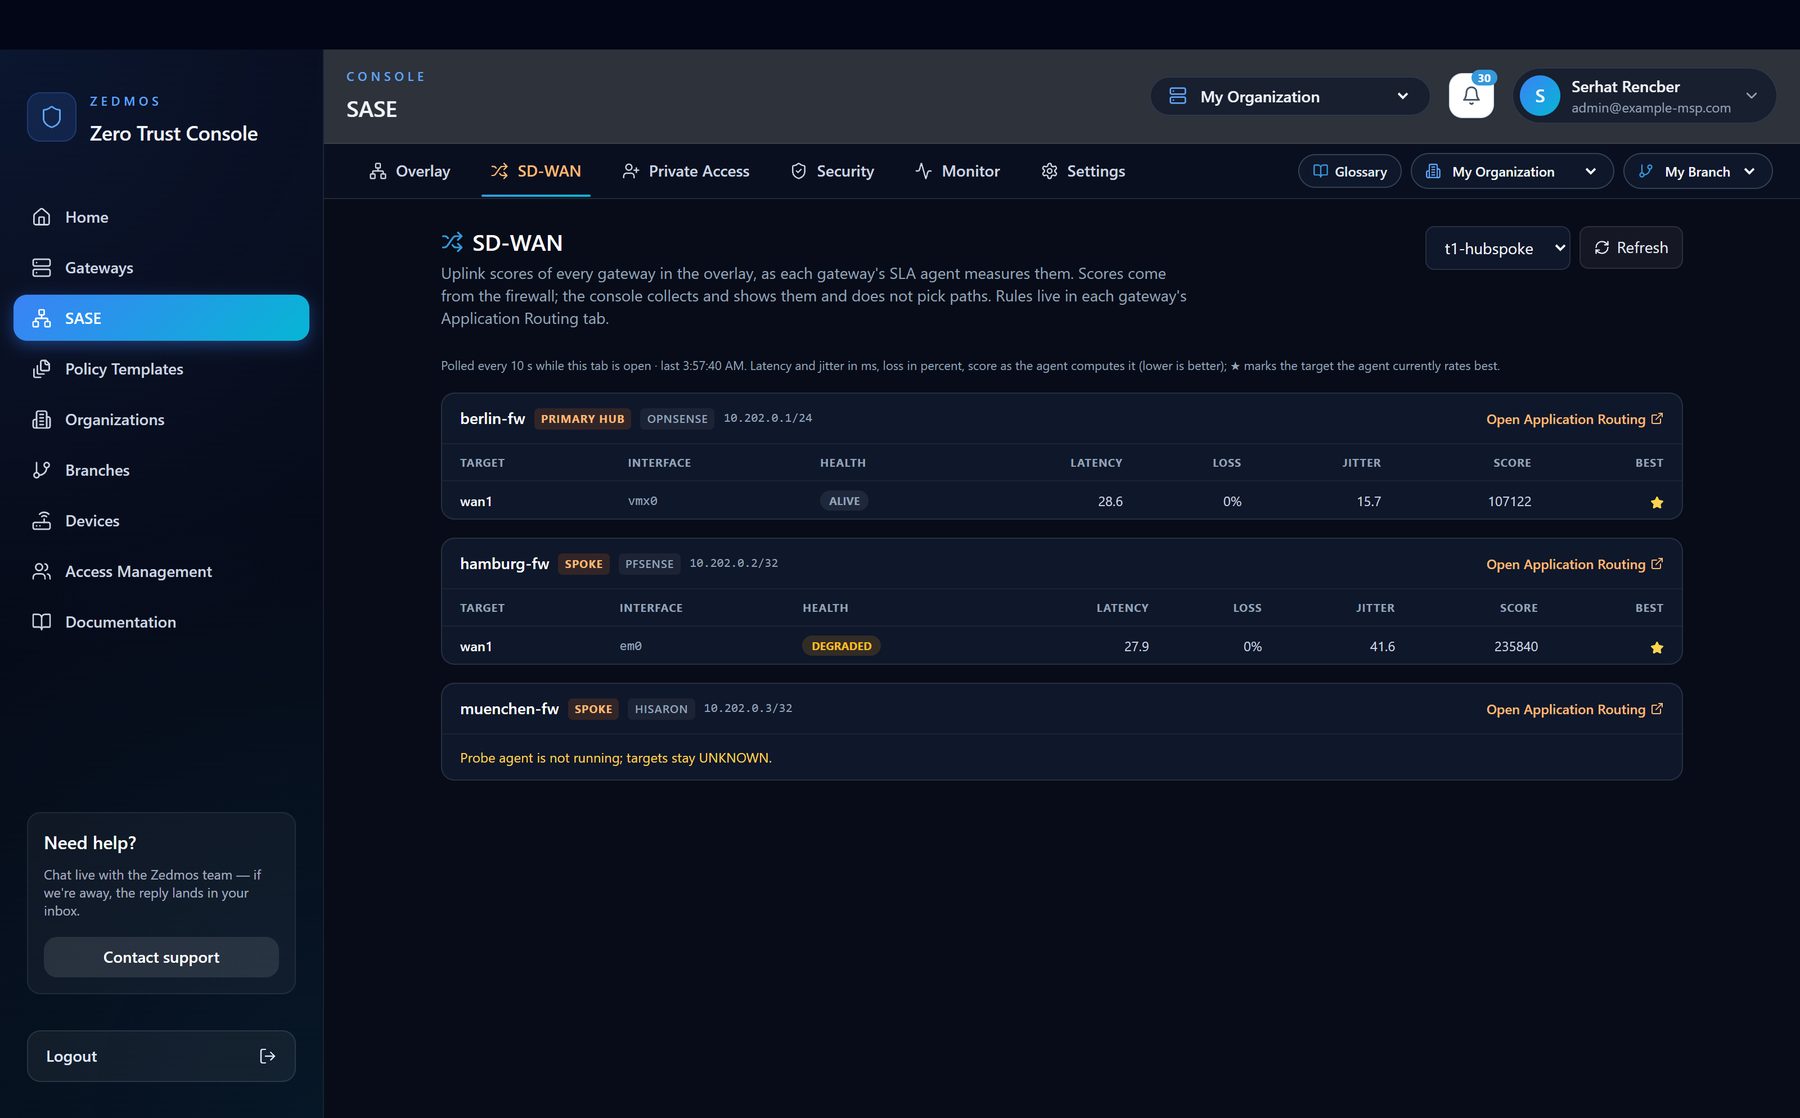Click the Gateways server icon
The width and height of the screenshot is (1800, 1118).
coord(41,268)
